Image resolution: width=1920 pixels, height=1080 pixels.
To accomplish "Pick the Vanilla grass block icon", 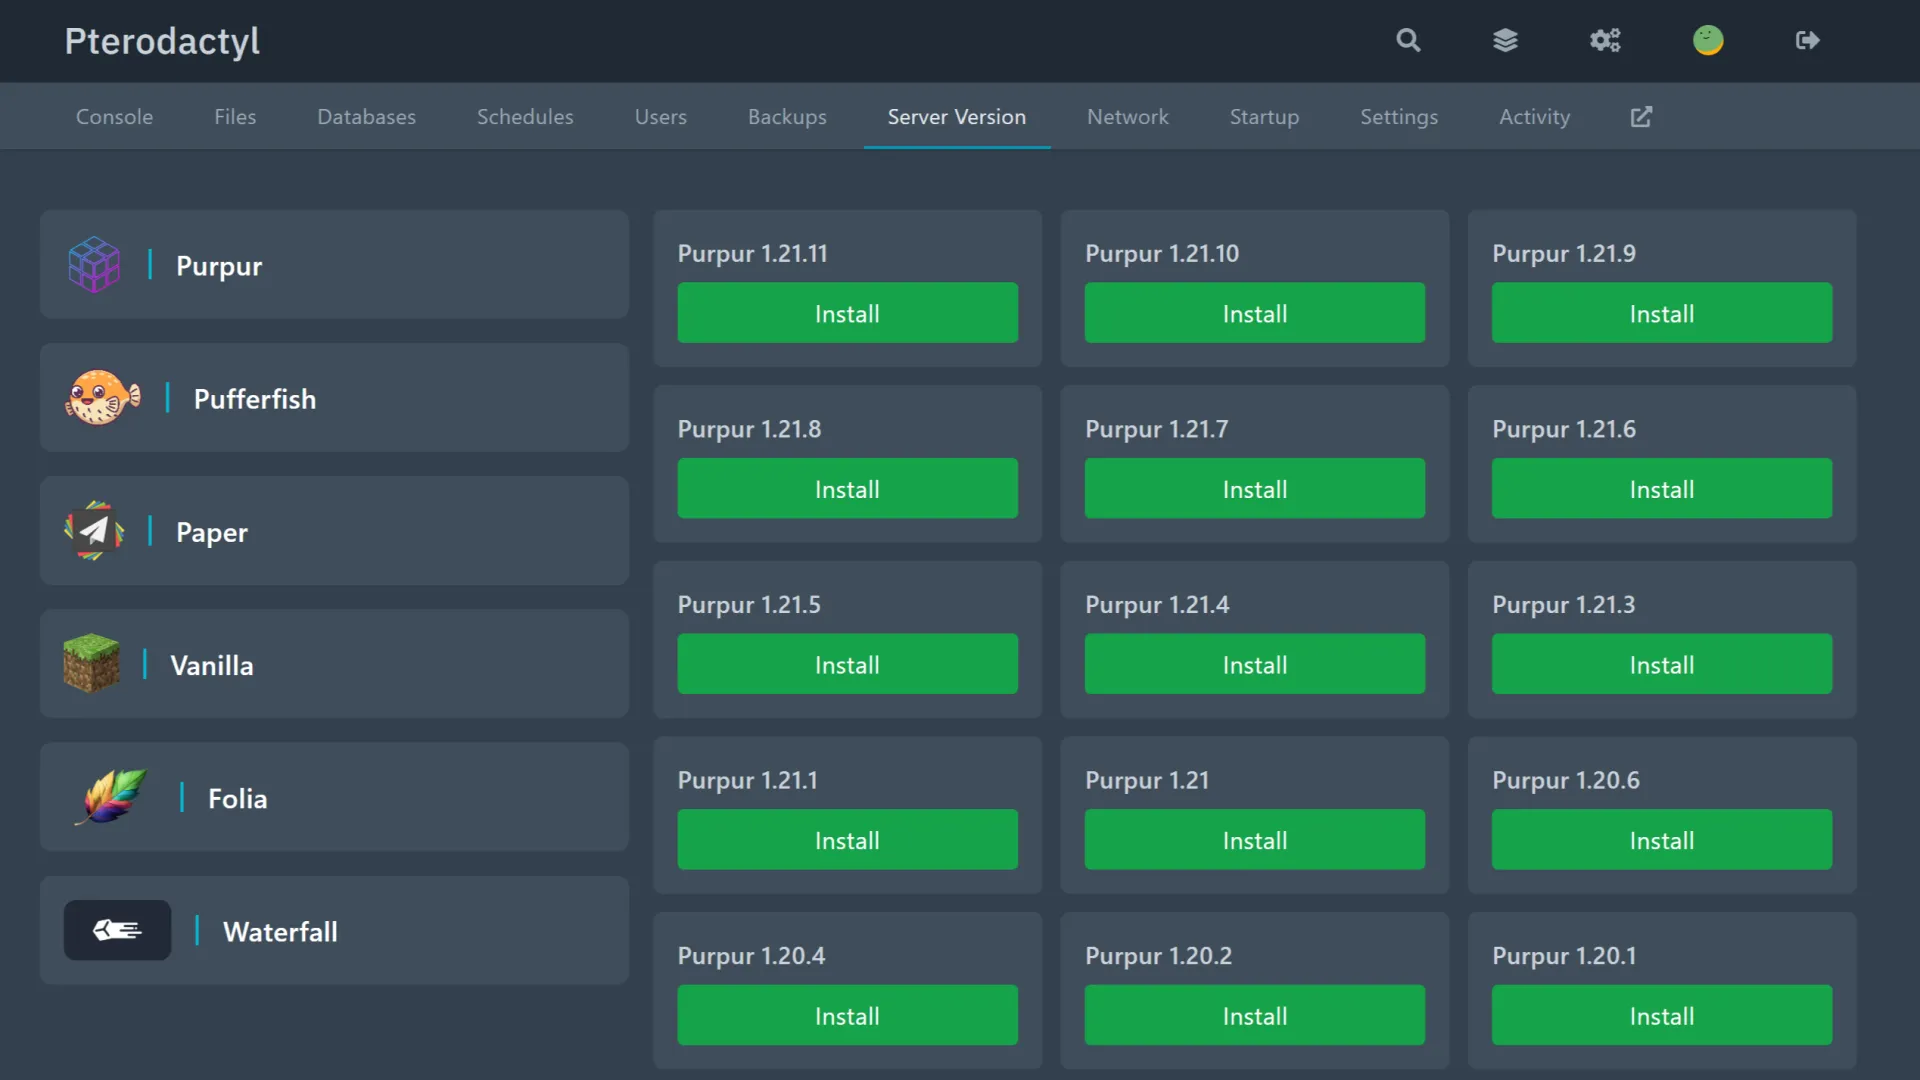I will [91, 664].
